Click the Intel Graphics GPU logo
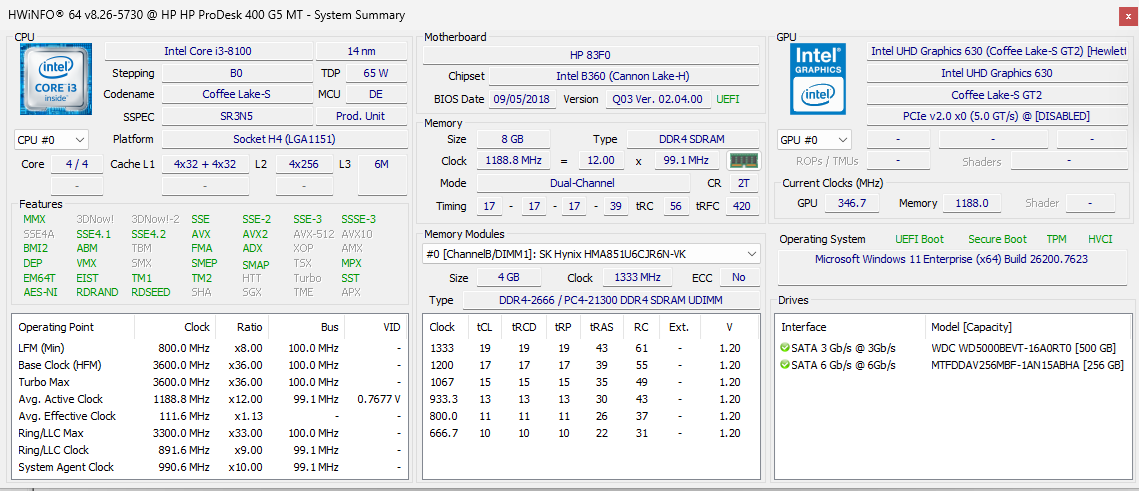The width and height of the screenshot is (1139, 492). (818, 79)
